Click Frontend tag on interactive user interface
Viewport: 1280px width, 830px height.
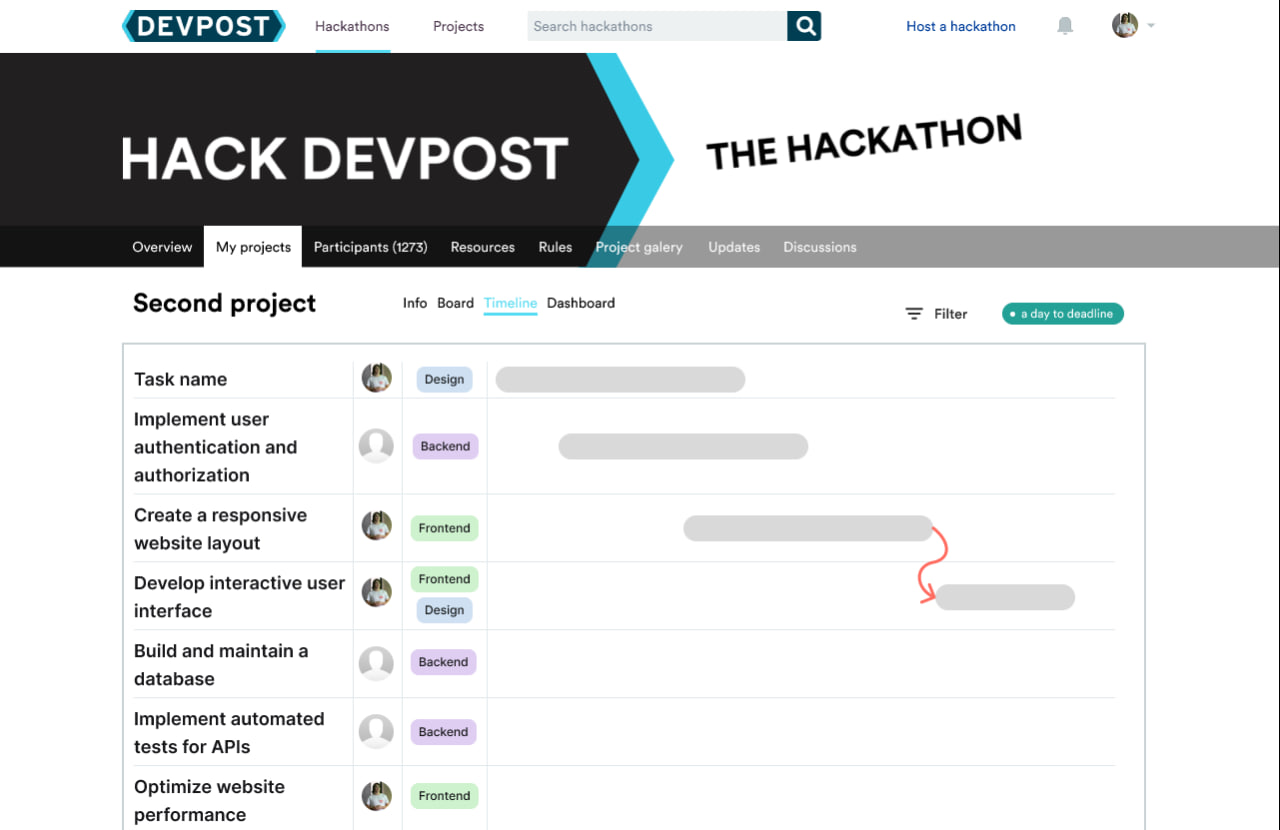pyautogui.click(x=444, y=579)
